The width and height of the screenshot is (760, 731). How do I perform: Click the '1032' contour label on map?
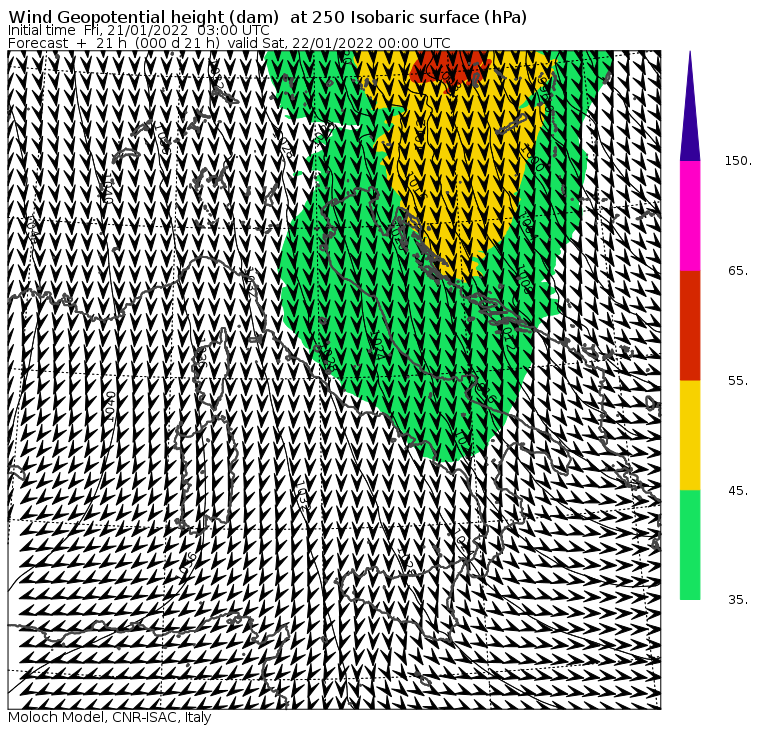tap(301, 495)
